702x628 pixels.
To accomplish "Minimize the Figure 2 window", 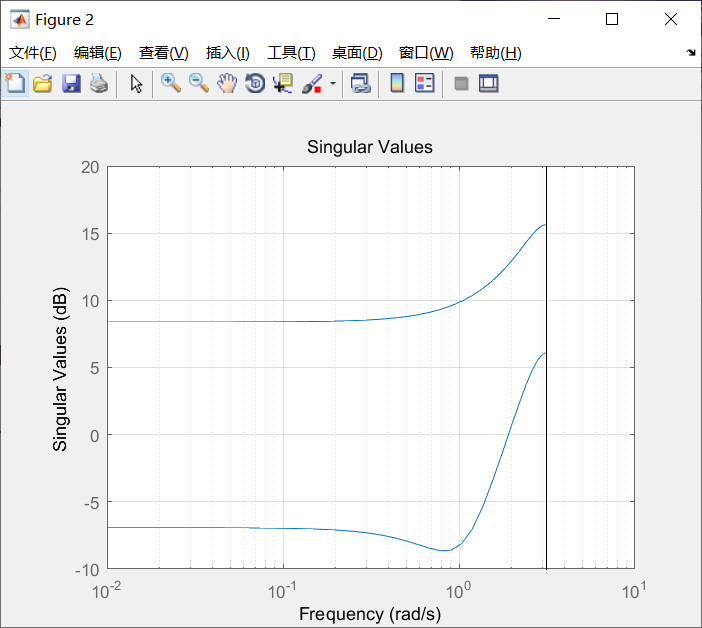I will 554,19.
